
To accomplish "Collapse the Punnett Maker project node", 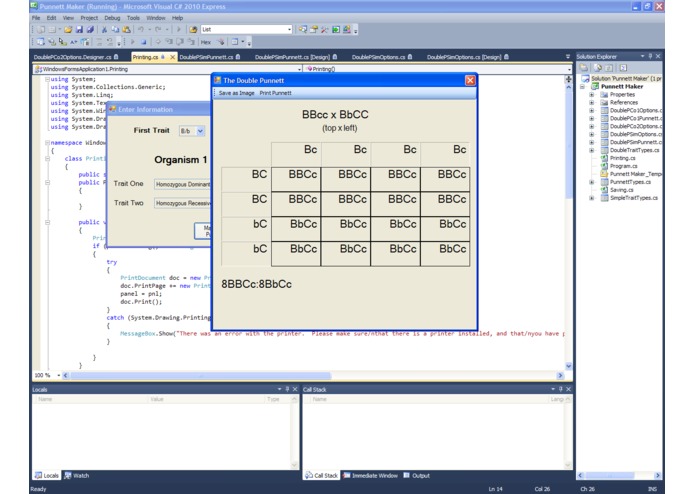I will (582, 87).
